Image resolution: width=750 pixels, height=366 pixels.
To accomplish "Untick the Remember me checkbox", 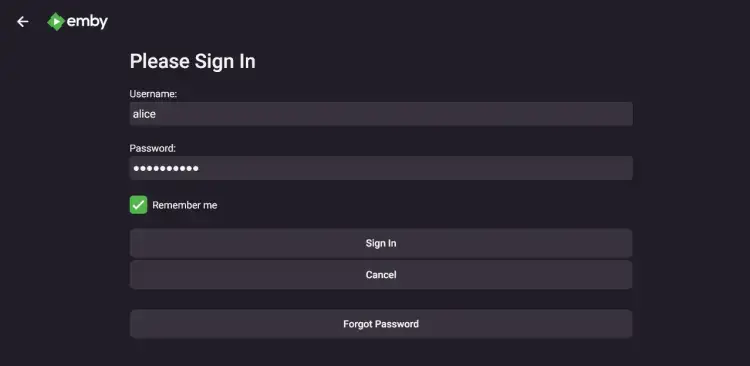I will [x=138, y=205].
